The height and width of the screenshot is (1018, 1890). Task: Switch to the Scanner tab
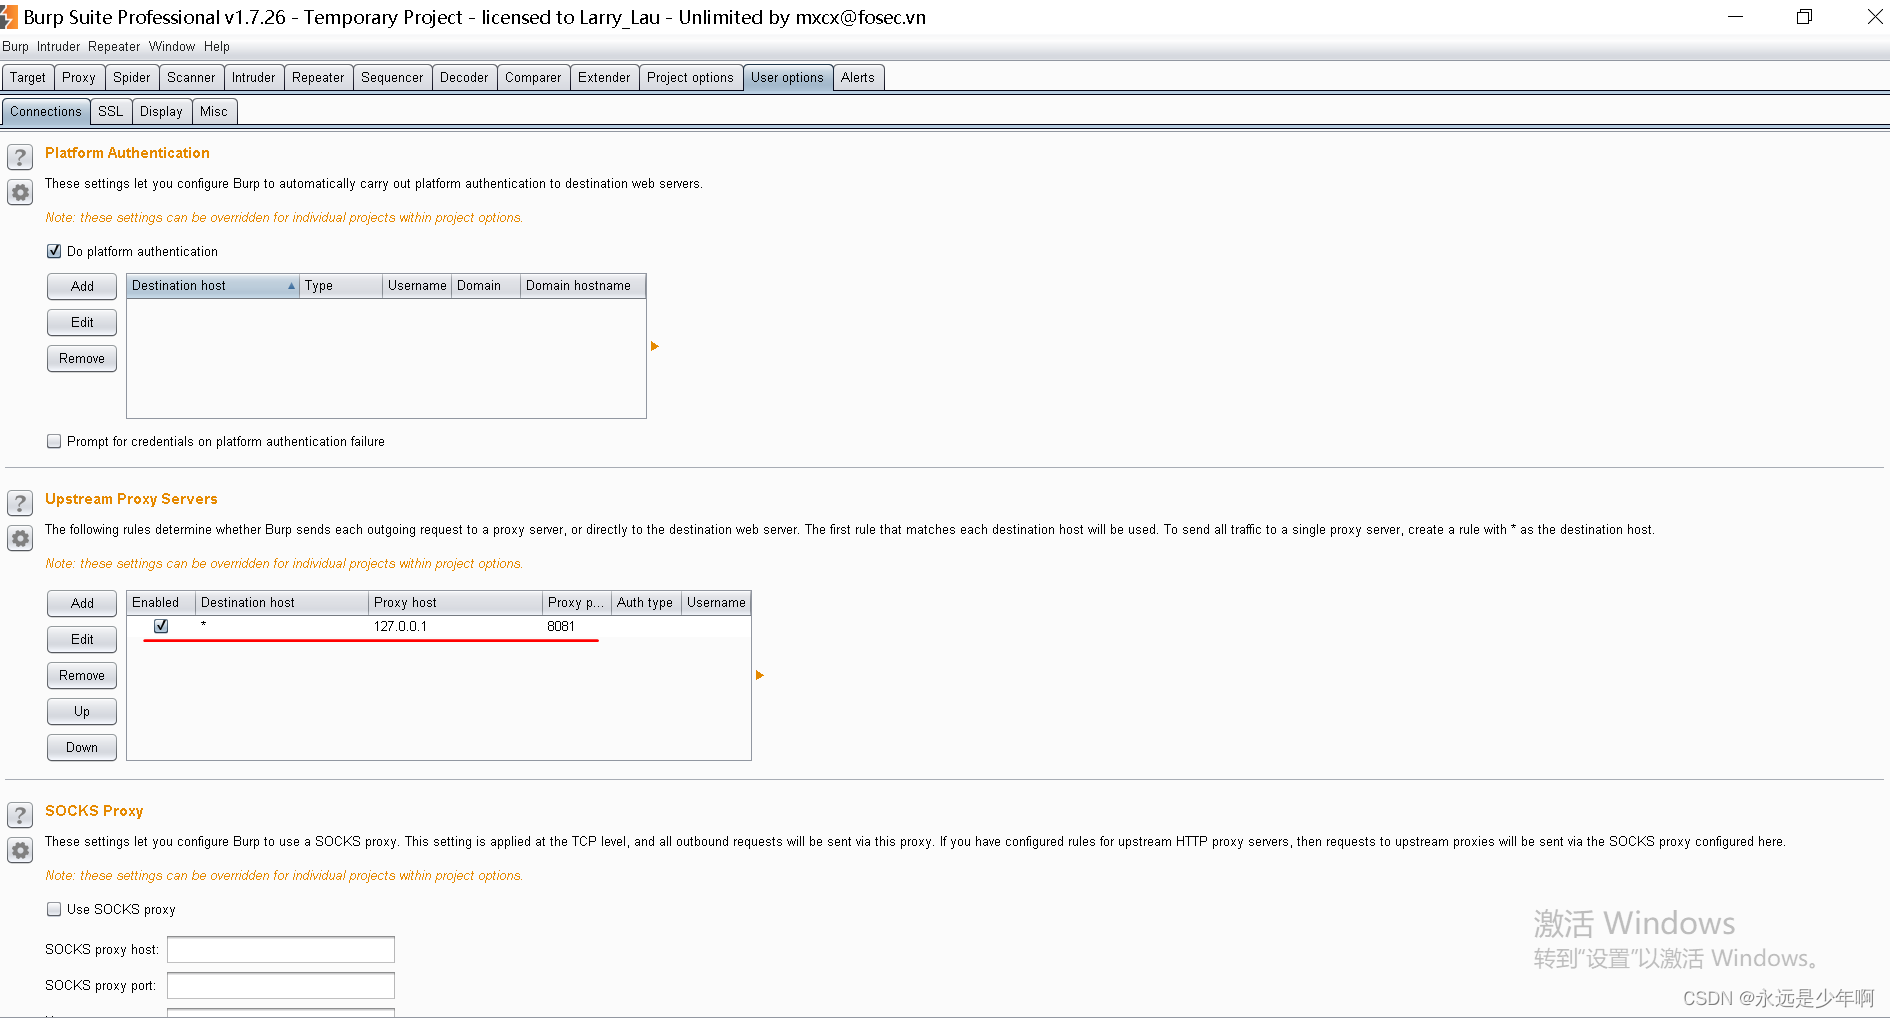191,77
